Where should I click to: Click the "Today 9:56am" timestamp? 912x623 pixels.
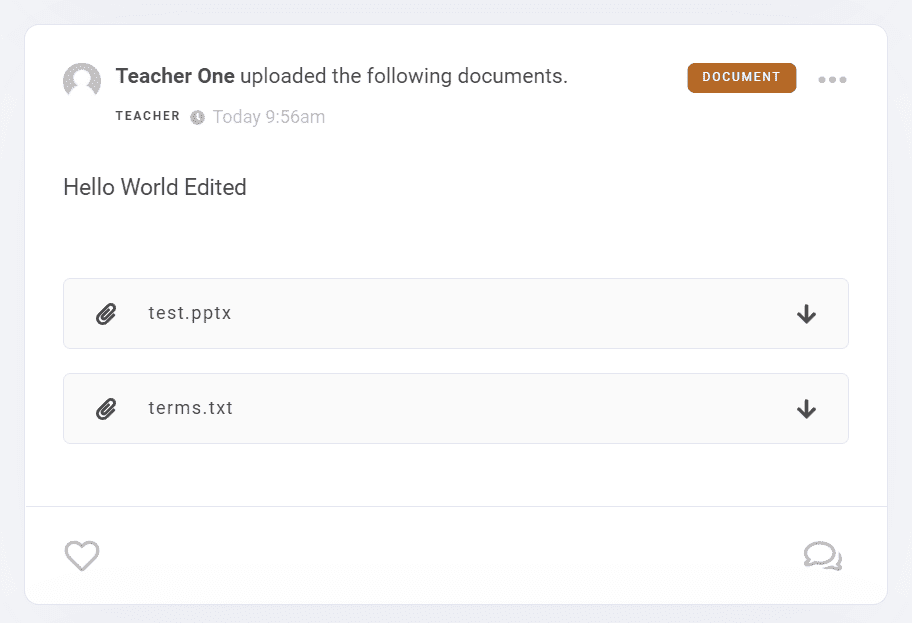tap(269, 117)
